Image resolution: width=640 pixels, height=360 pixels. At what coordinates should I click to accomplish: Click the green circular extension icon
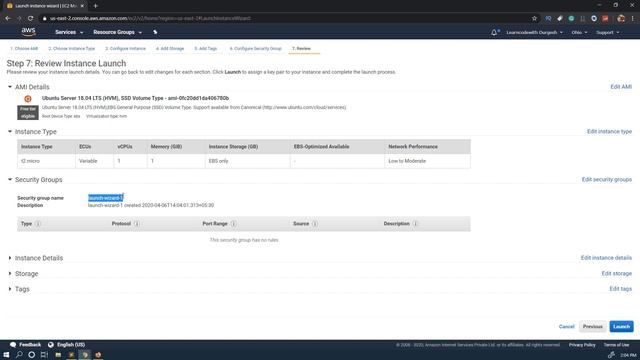click(571, 18)
